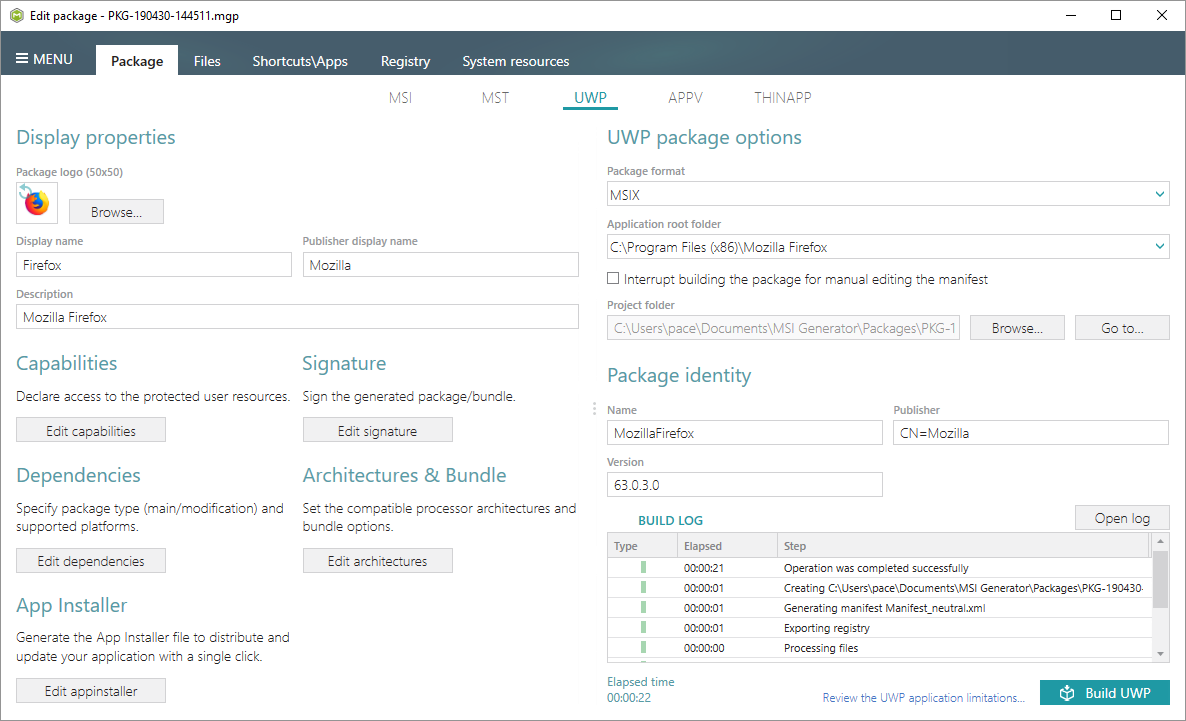1186x721 pixels.
Task: Click the Version field
Action: tap(745, 485)
